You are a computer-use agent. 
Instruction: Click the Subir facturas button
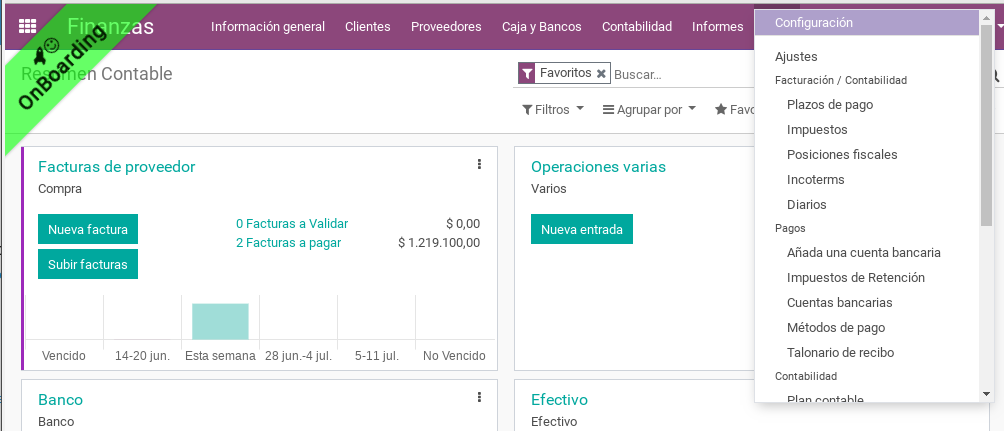pos(88,264)
